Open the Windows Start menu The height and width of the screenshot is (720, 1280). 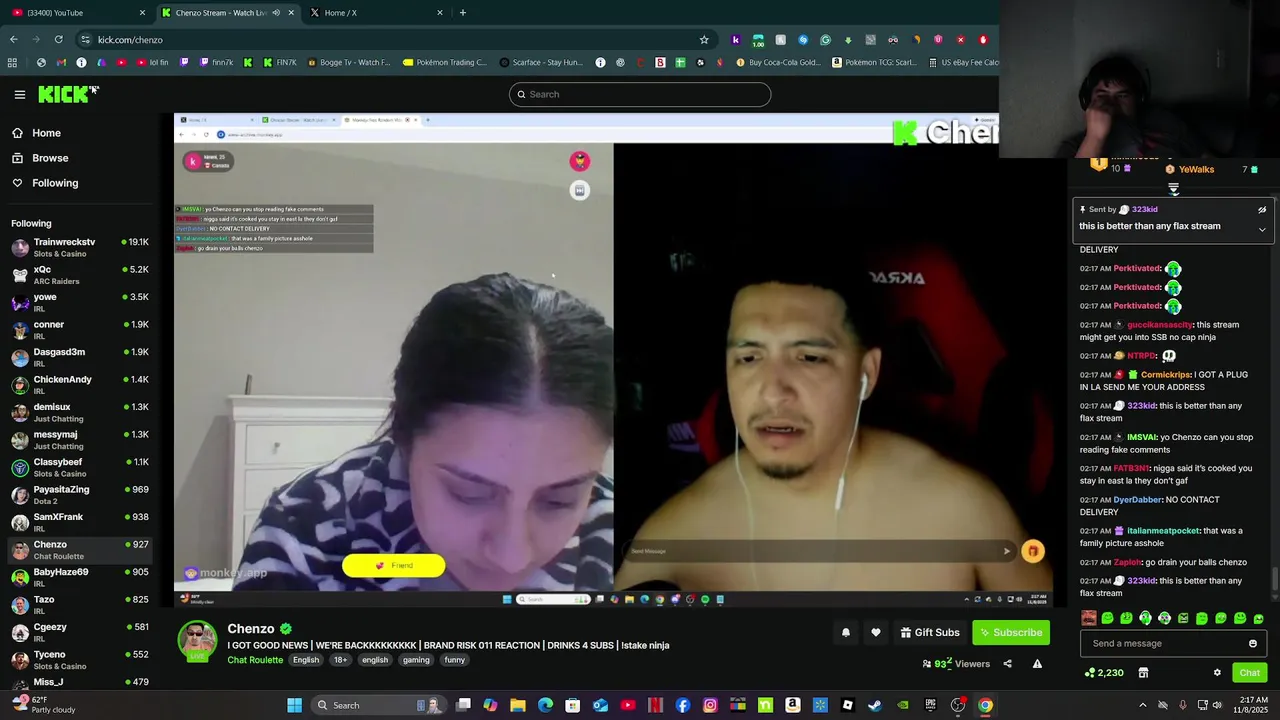click(294, 705)
